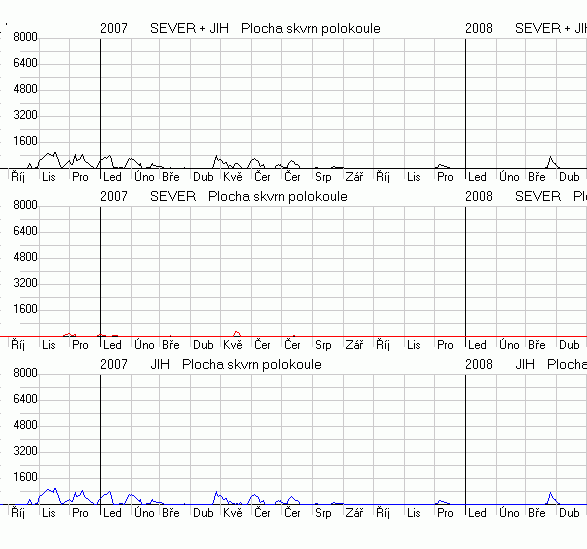Select the 2008 year label of SEVER + JIH chart
587x549 pixels.
tap(479, 28)
